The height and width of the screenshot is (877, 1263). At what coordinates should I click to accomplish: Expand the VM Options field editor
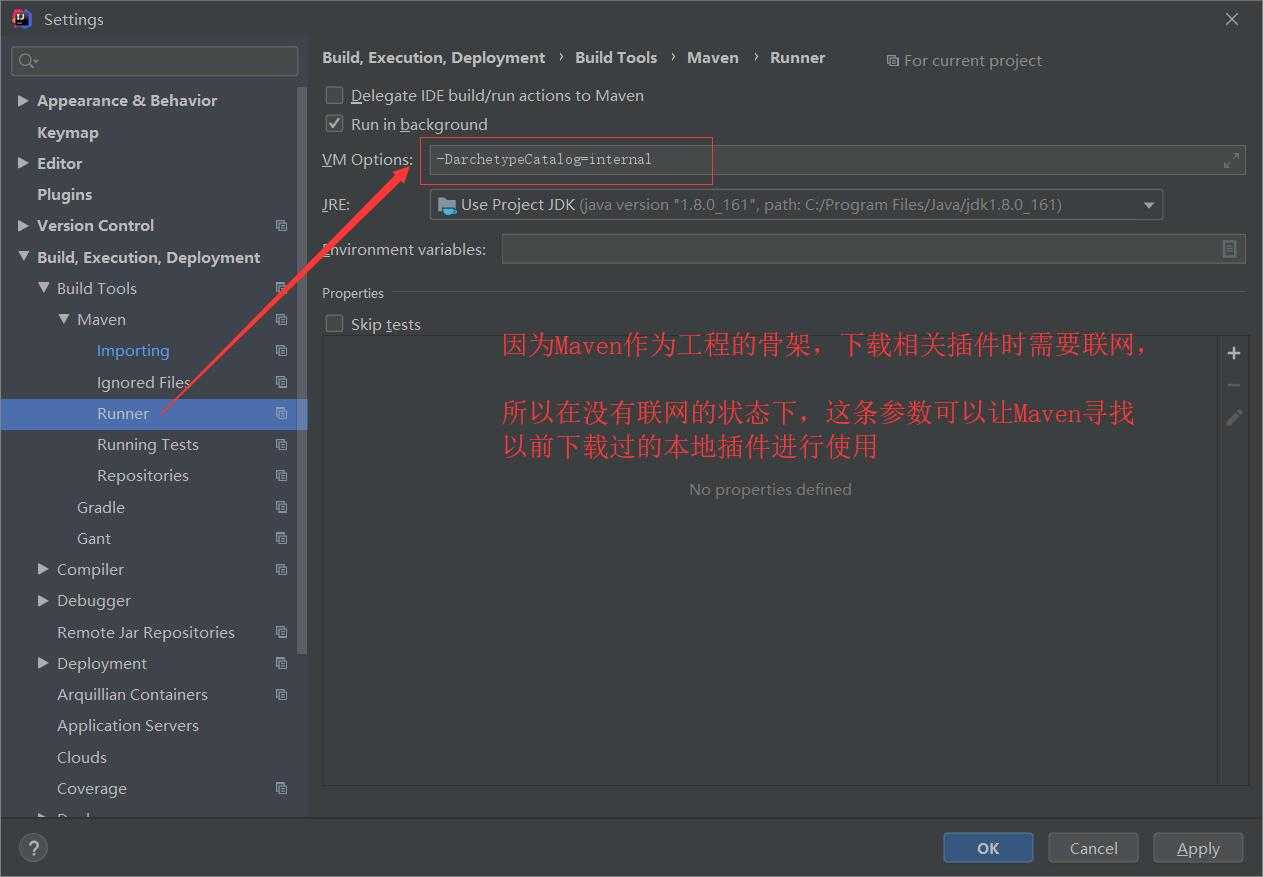(1231, 160)
